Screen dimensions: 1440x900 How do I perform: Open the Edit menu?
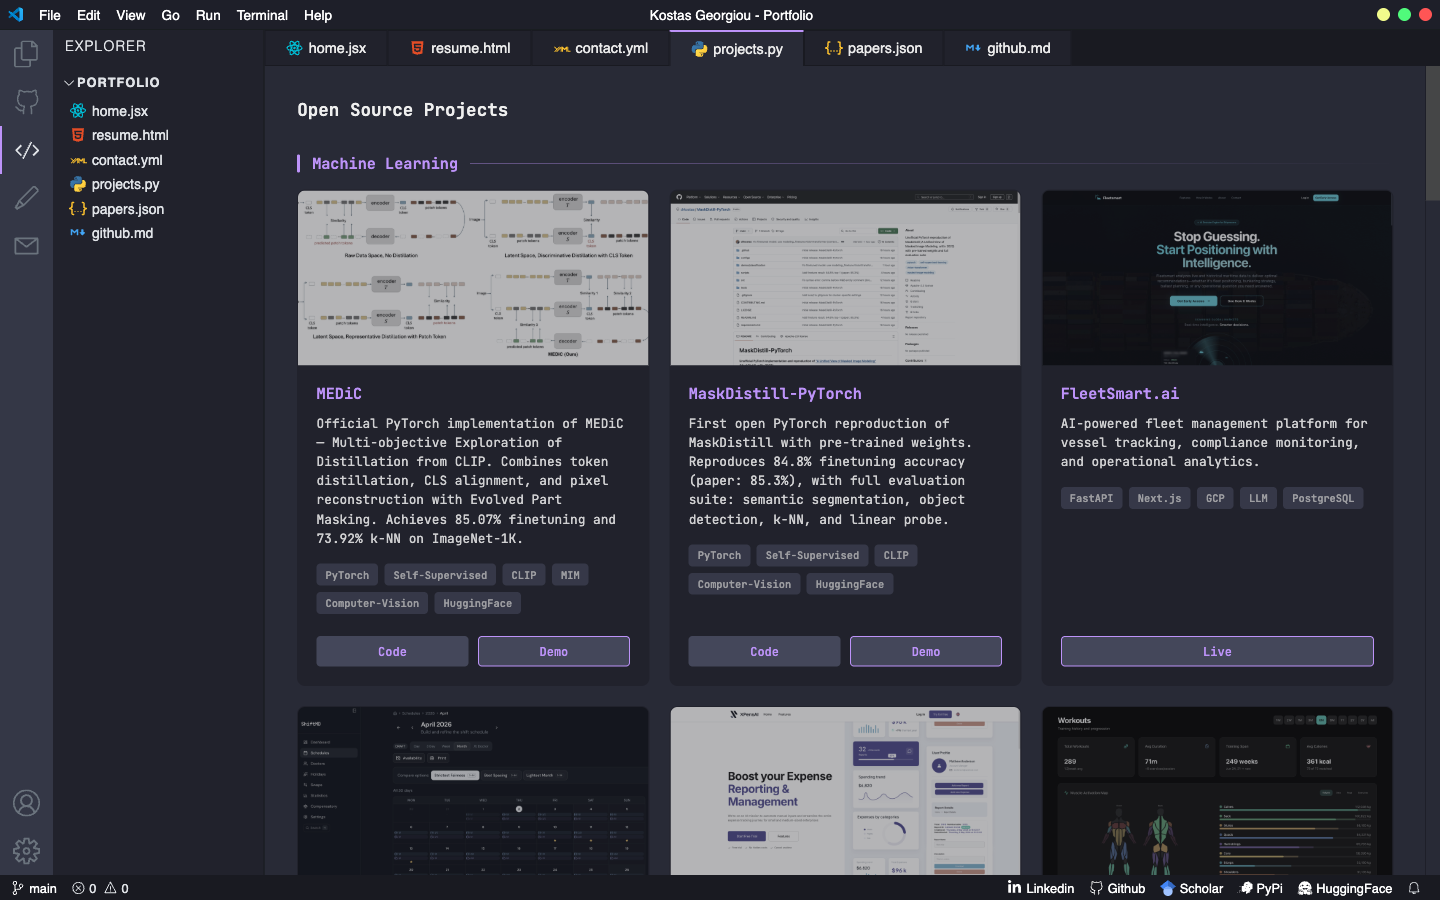coord(89,15)
